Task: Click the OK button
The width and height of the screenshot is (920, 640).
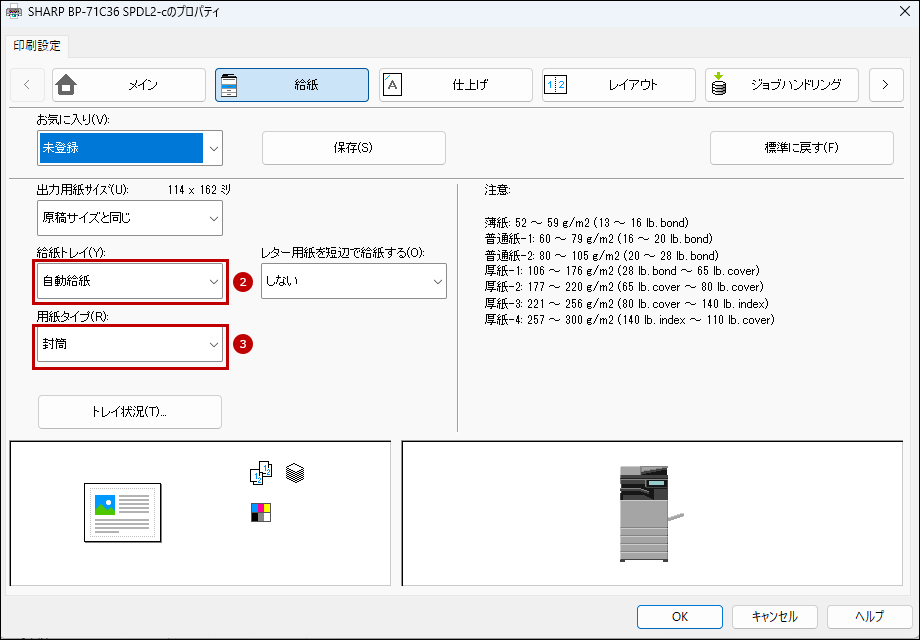Action: pyautogui.click(x=680, y=616)
